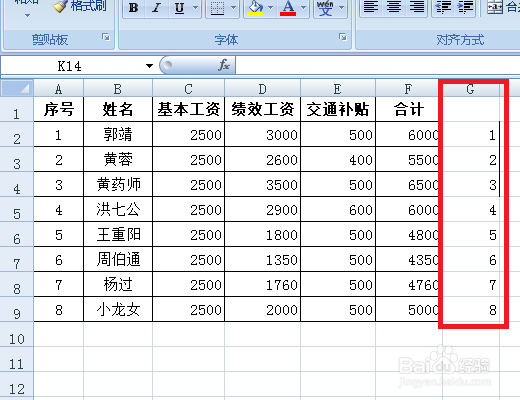
Task: Click header cell 绩效工资
Action: point(263,109)
